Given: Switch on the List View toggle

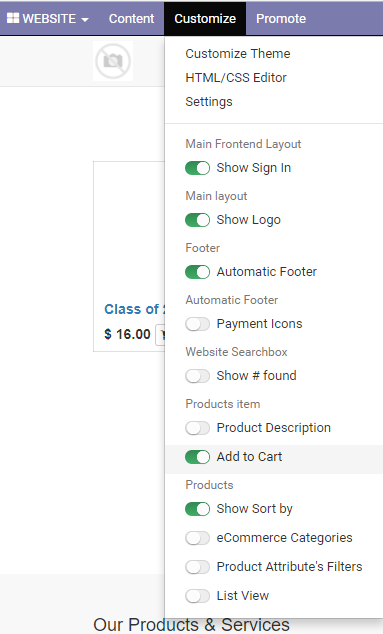Looking at the screenshot, I should pos(197,596).
